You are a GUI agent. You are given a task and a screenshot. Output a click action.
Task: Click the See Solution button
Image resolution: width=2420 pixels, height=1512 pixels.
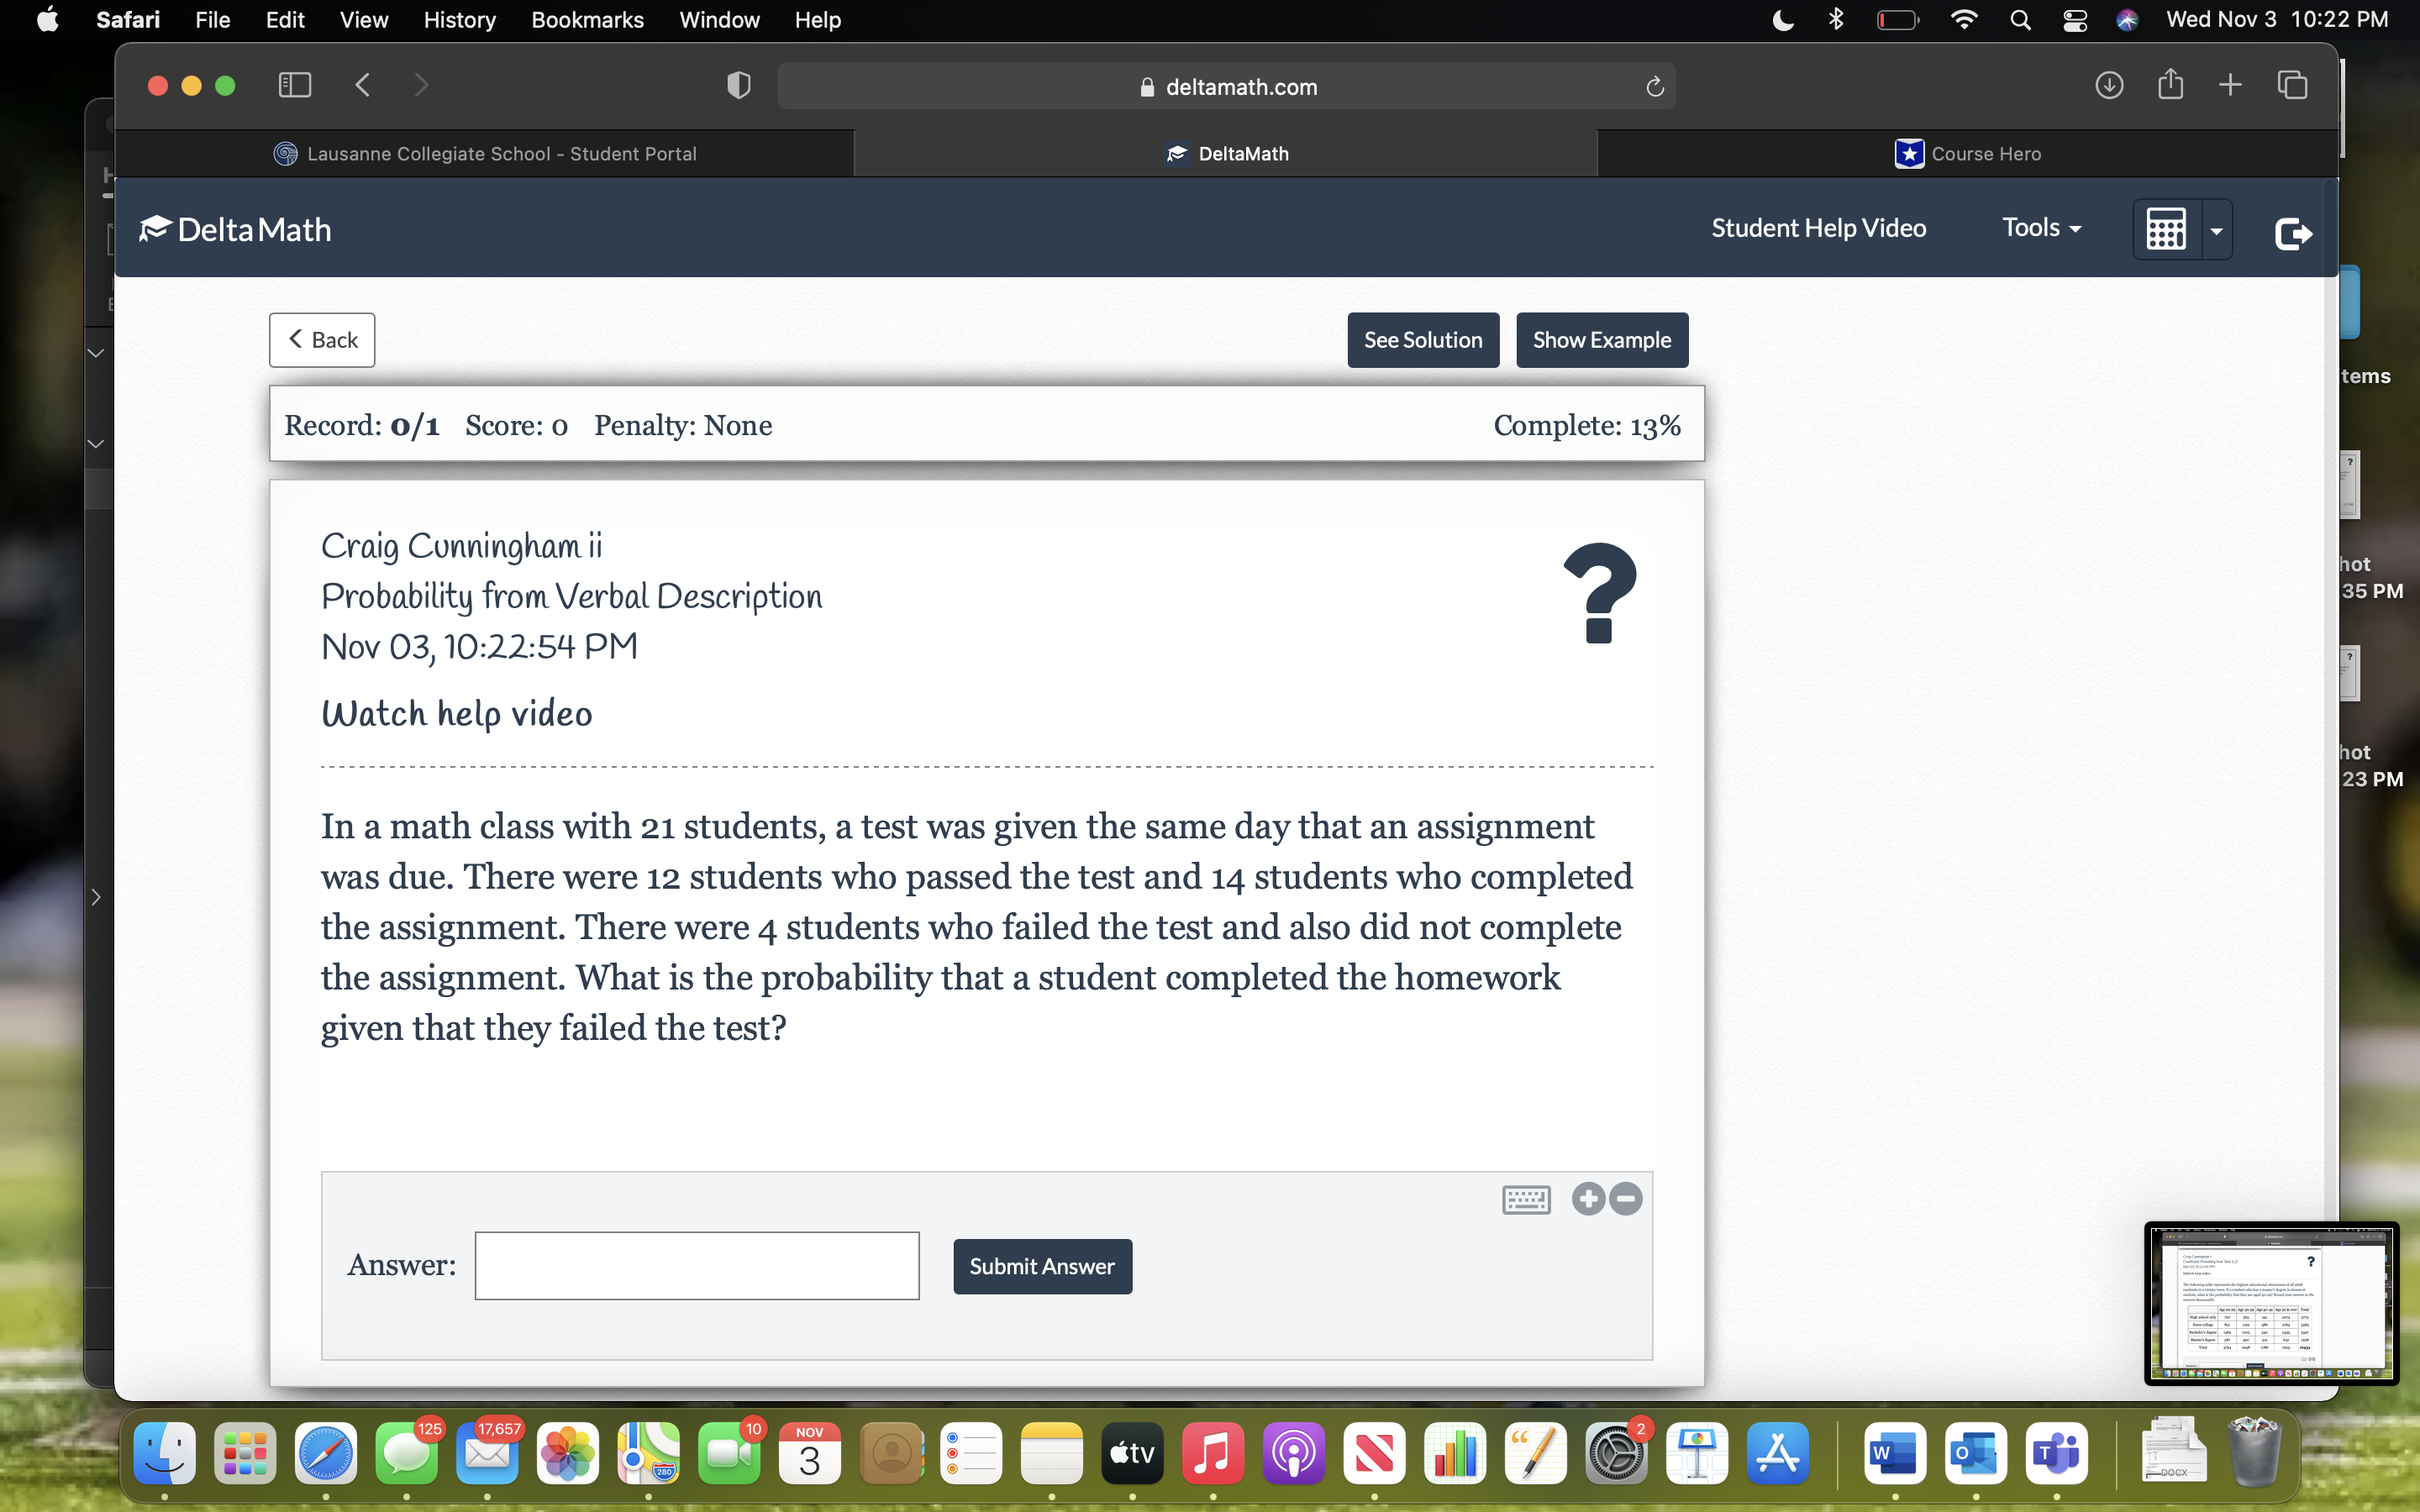[x=1423, y=340]
